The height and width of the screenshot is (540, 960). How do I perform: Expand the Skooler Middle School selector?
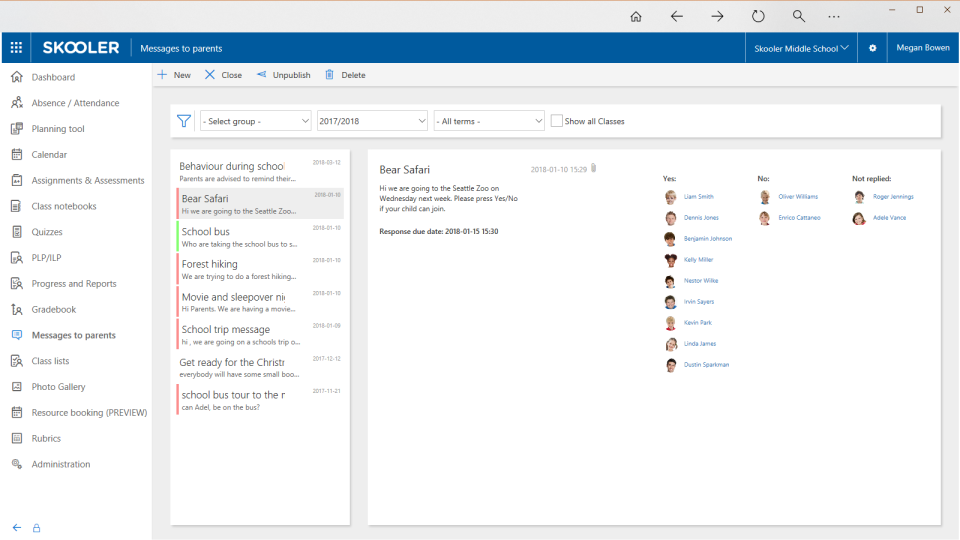click(x=802, y=48)
